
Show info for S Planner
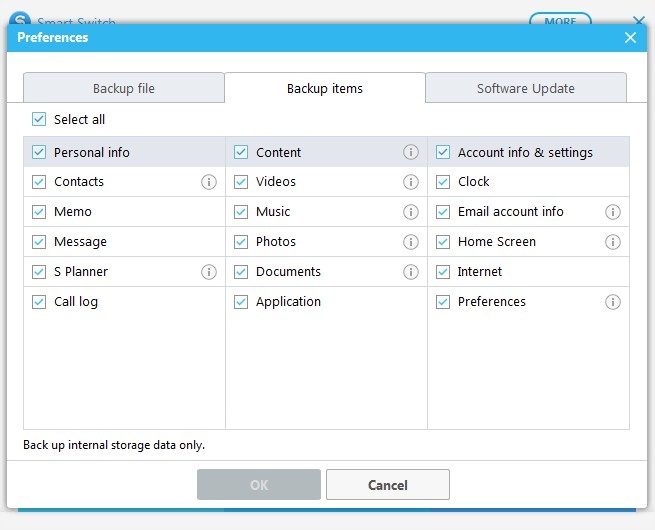(209, 272)
